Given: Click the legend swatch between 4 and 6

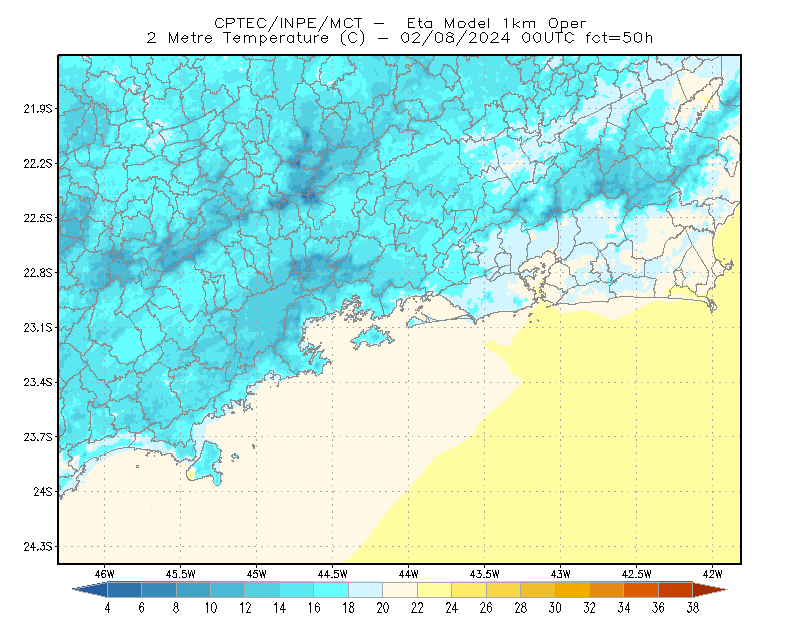Looking at the screenshot, I should point(124,590).
